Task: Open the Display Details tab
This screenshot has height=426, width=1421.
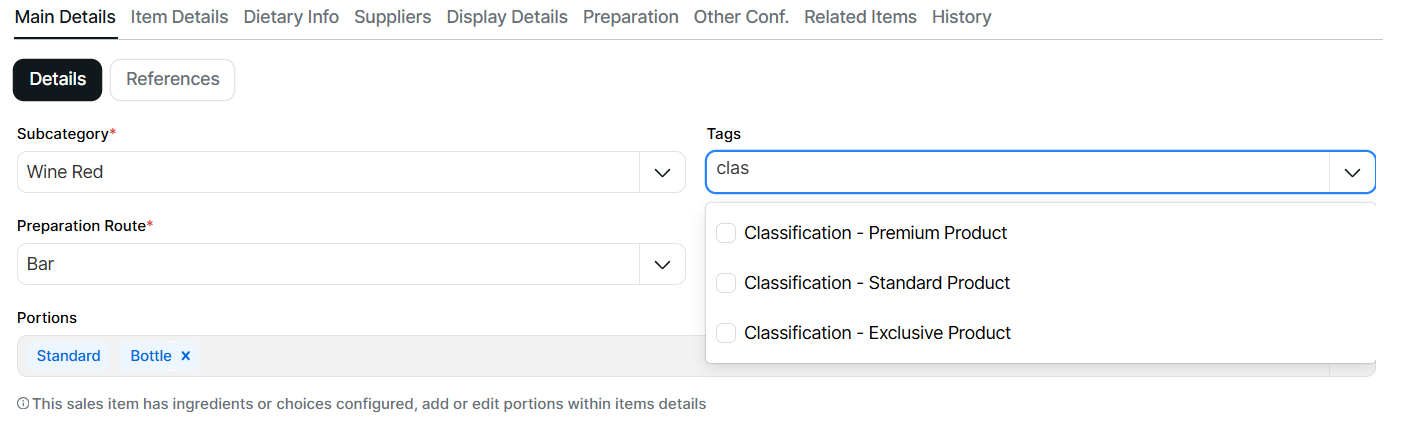Action: (x=507, y=17)
